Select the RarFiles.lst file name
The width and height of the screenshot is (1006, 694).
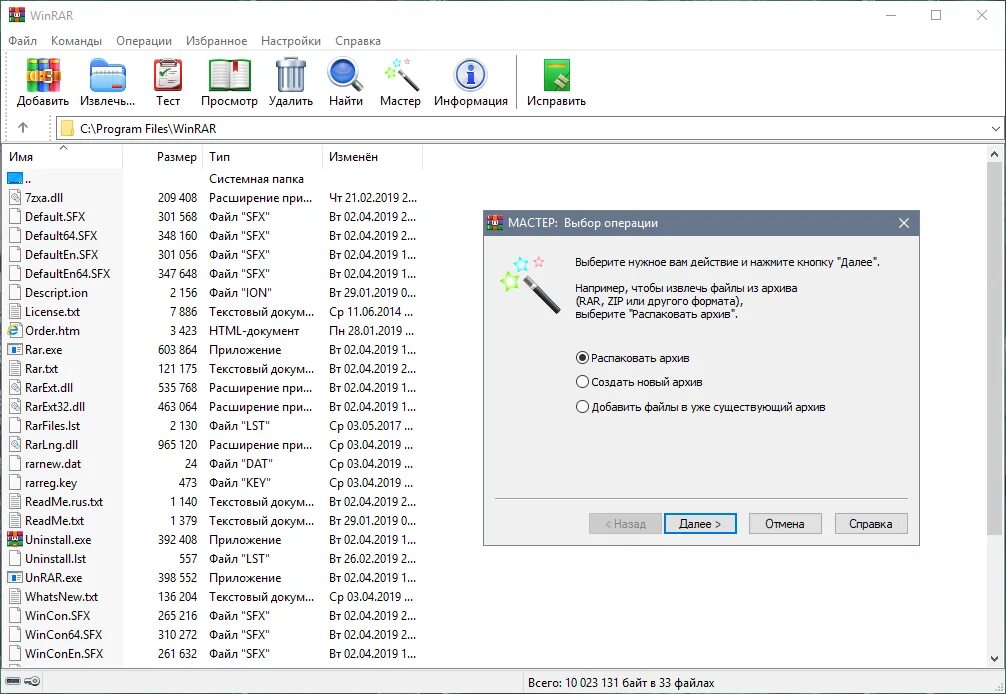pyautogui.click(x=53, y=426)
